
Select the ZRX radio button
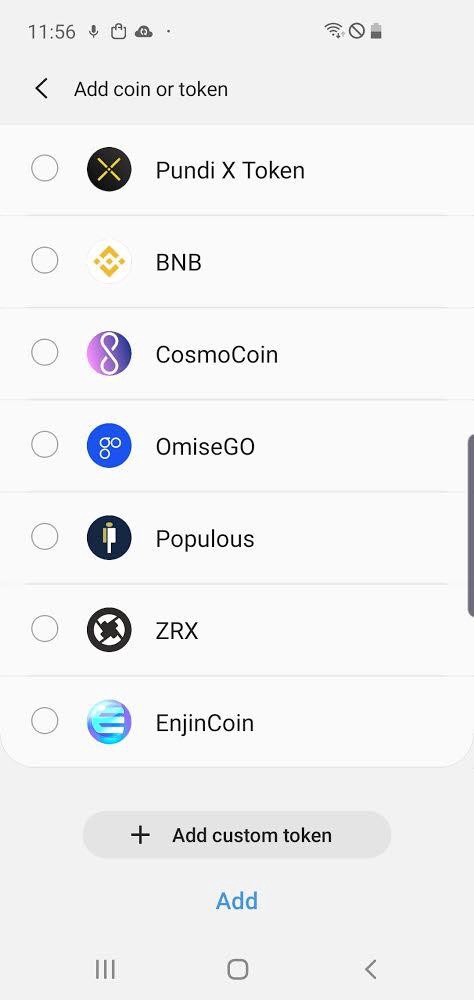tap(45, 629)
